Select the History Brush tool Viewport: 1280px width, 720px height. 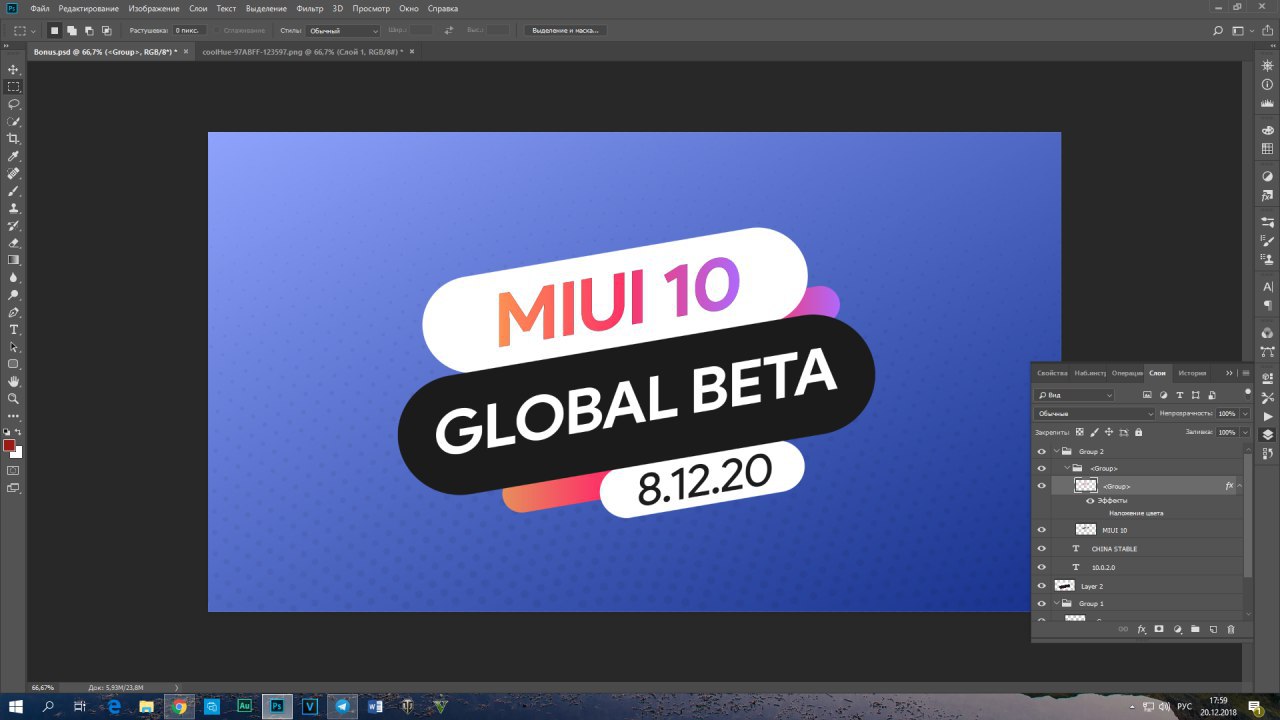14,226
